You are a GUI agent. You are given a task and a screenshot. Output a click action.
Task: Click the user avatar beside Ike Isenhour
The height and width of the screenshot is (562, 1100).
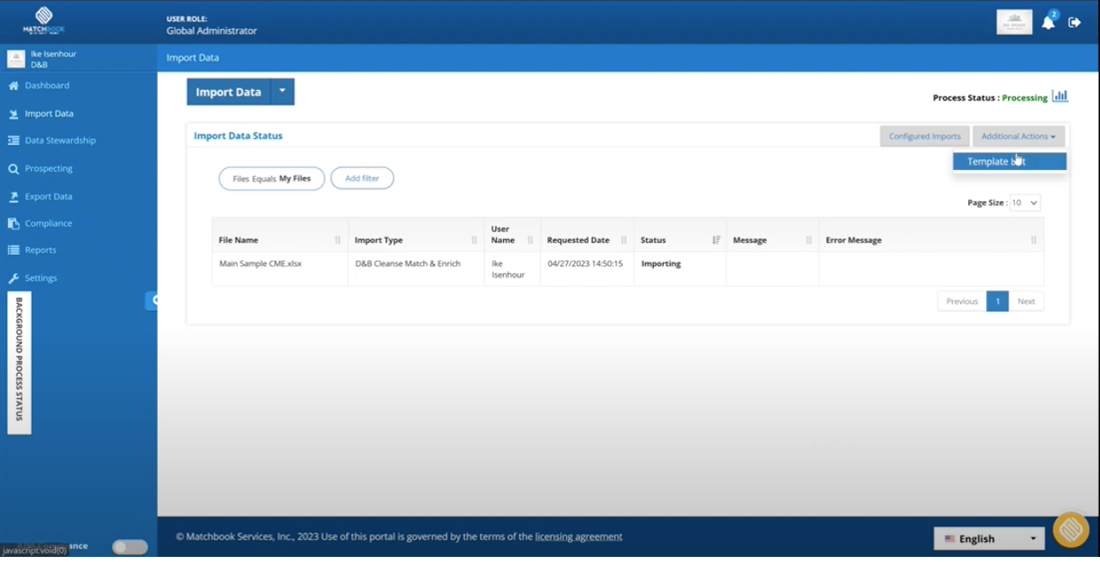[x=16, y=59]
